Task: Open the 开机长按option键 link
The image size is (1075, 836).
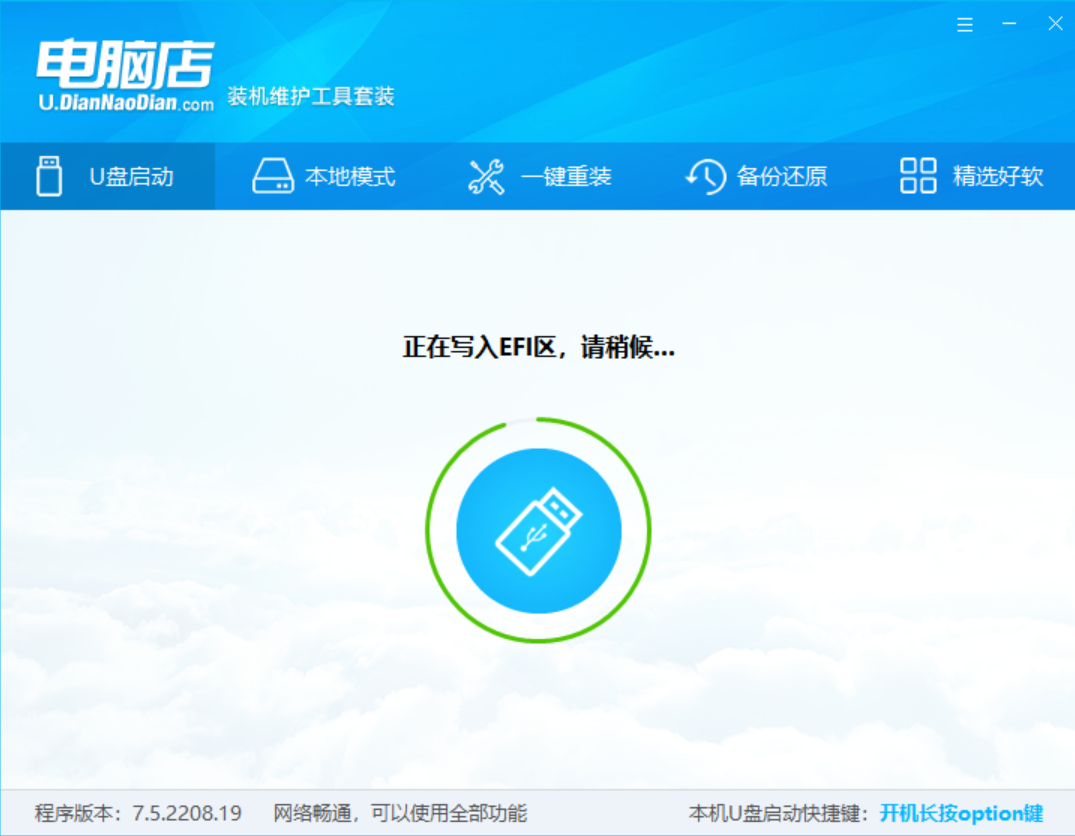Action: (x=961, y=813)
